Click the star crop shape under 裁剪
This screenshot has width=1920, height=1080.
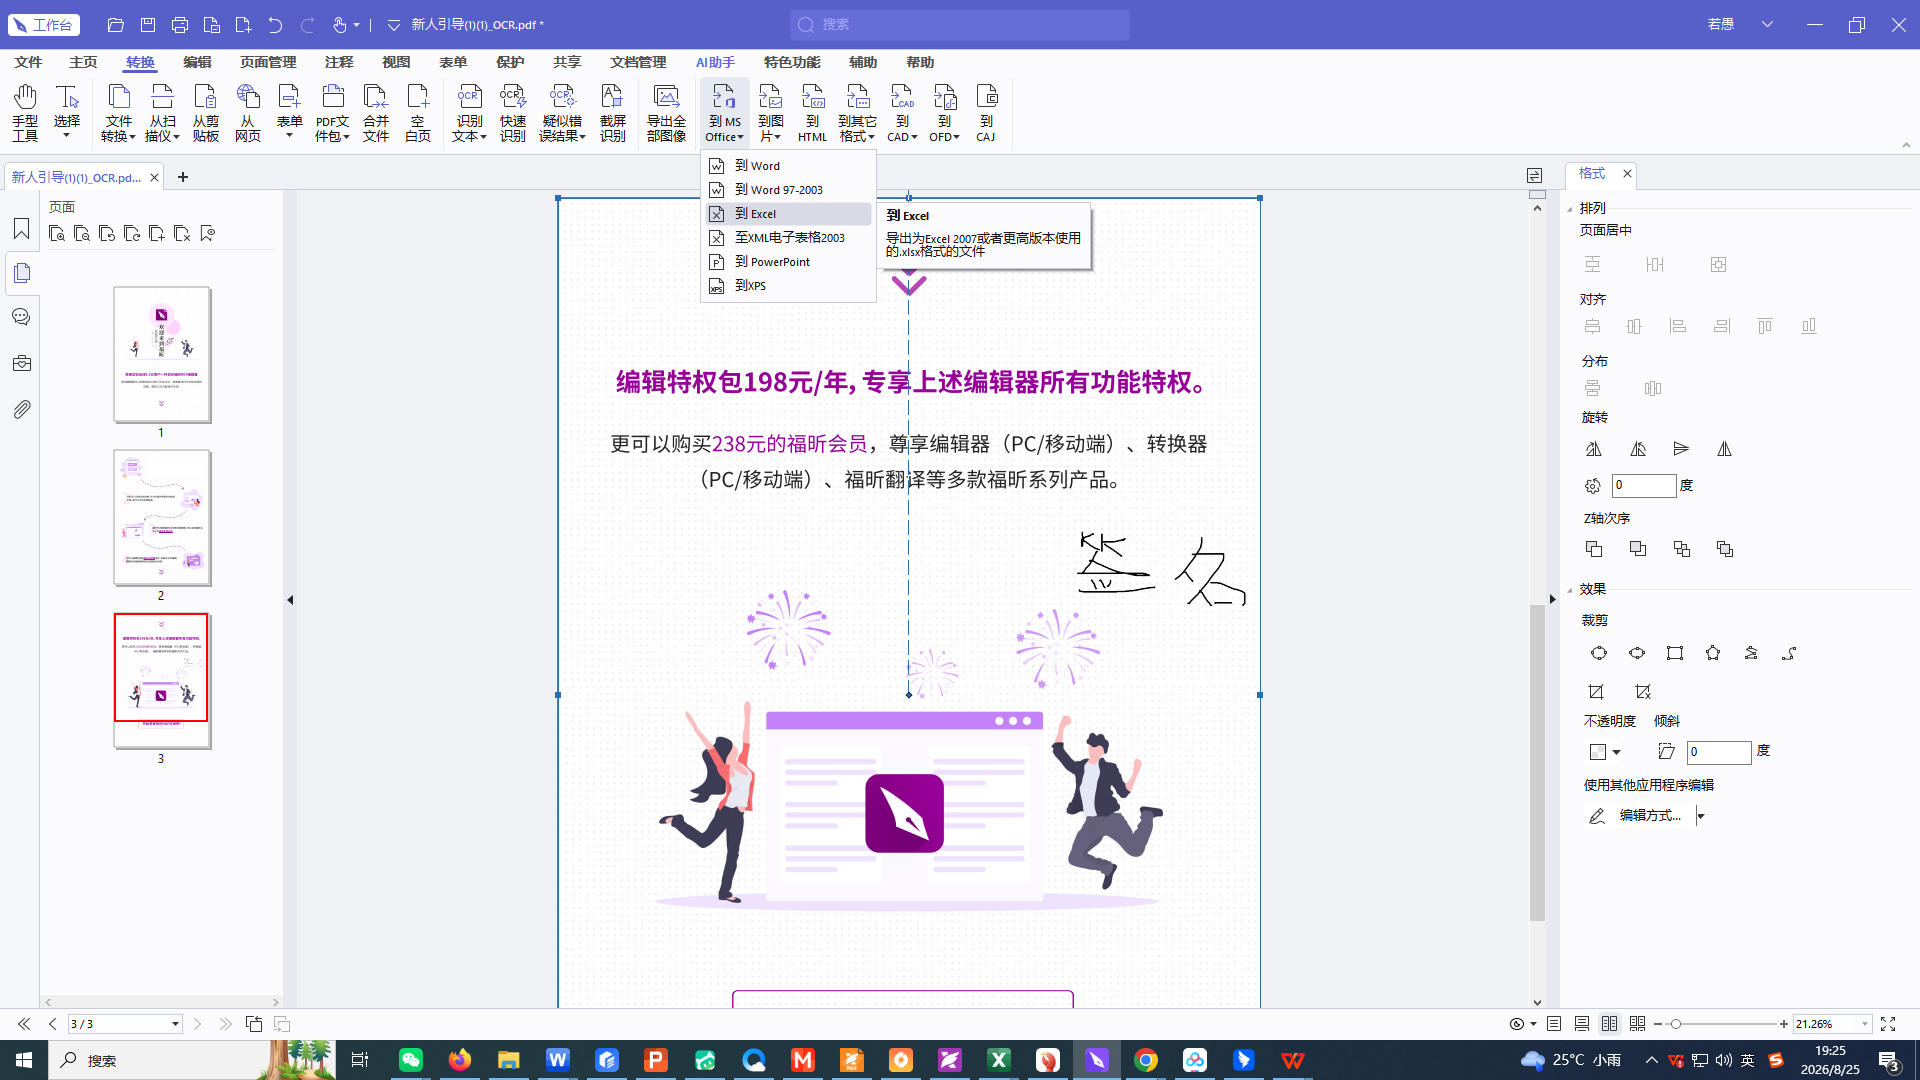tap(1713, 653)
